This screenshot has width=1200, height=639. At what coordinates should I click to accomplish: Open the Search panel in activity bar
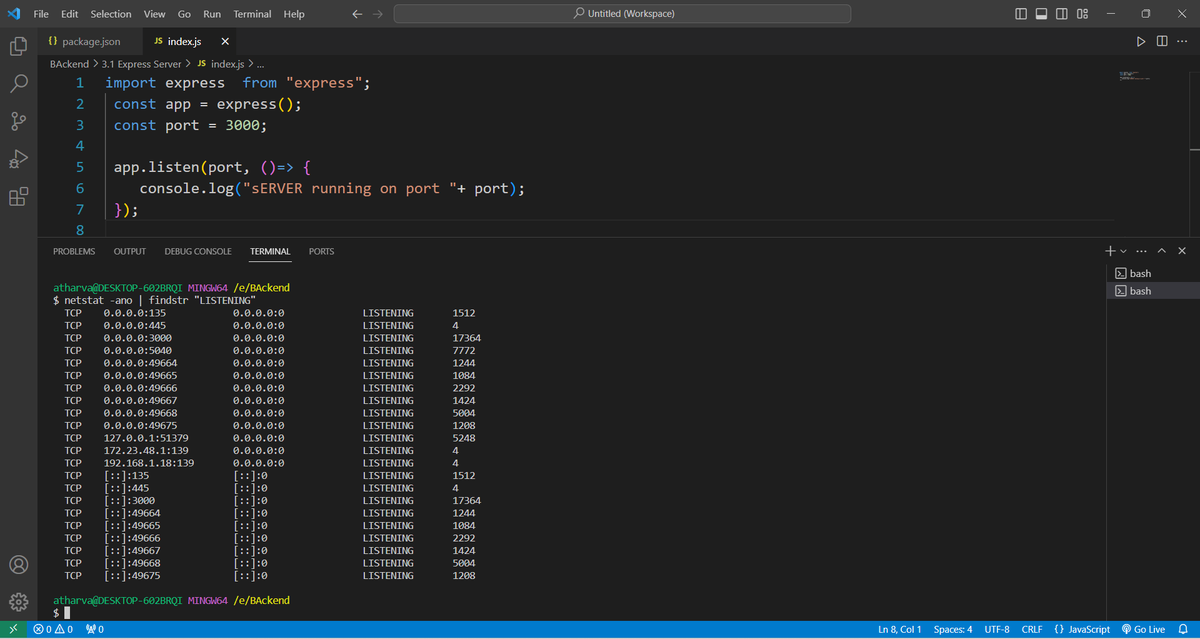(x=18, y=83)
